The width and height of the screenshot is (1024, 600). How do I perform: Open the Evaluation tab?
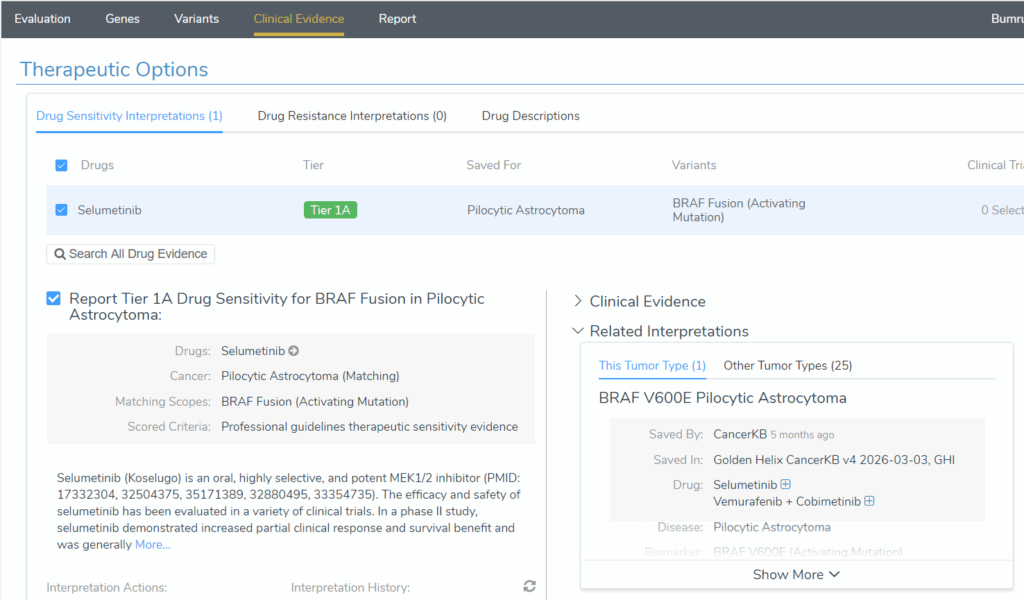pyautogui.click(x=42, y=19)
